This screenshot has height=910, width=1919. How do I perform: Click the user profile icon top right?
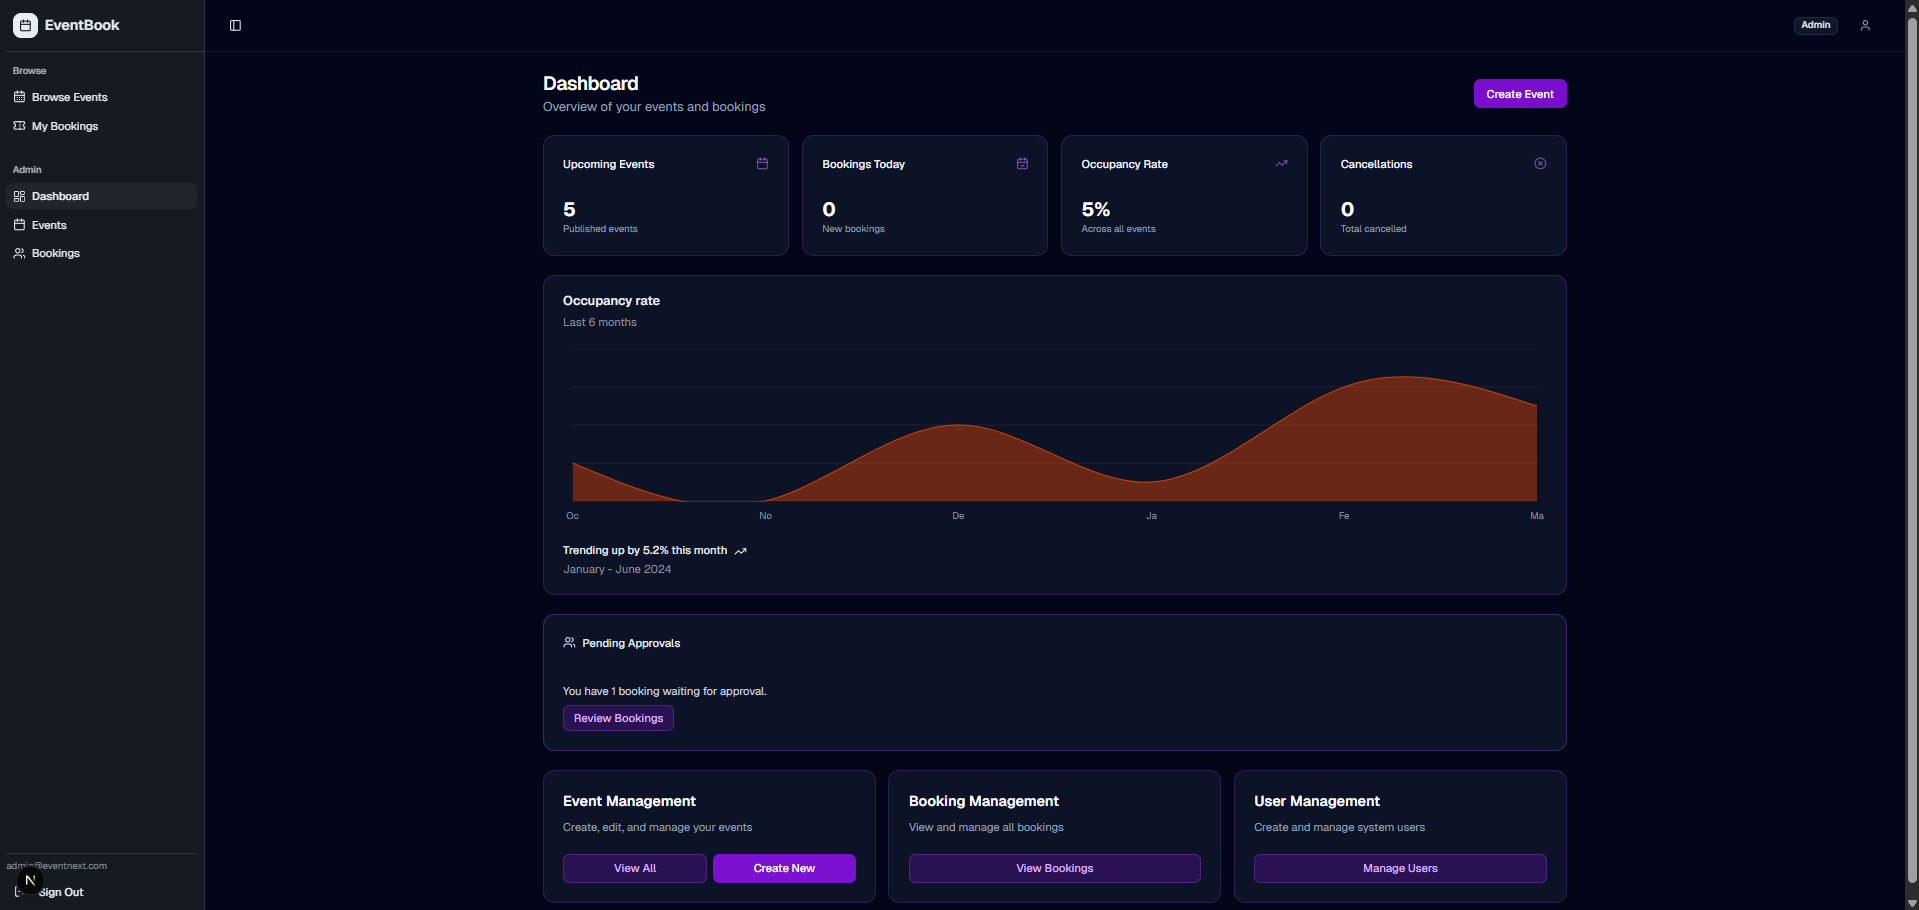point(1865,25)
